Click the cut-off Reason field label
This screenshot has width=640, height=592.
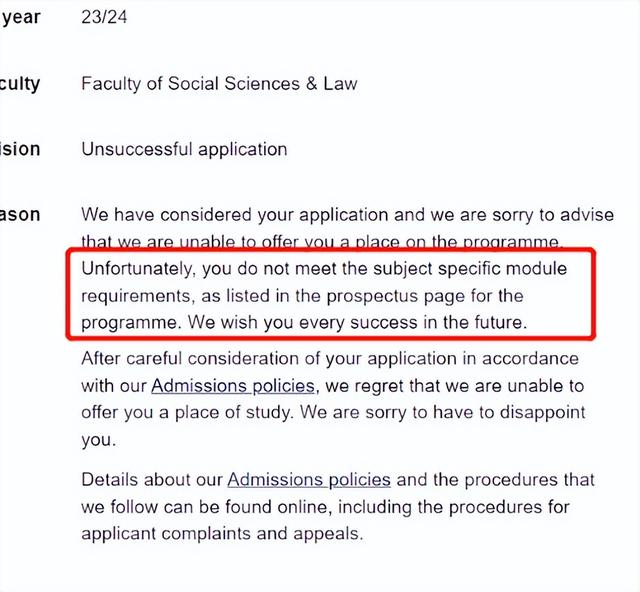tap(20, 215)
